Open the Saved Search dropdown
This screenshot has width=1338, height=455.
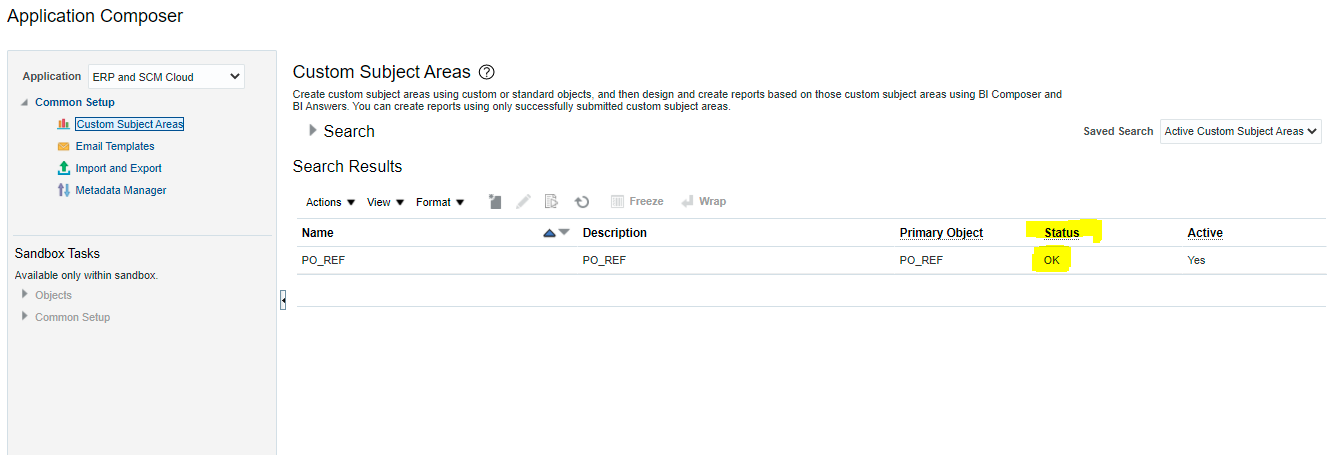1241,131
